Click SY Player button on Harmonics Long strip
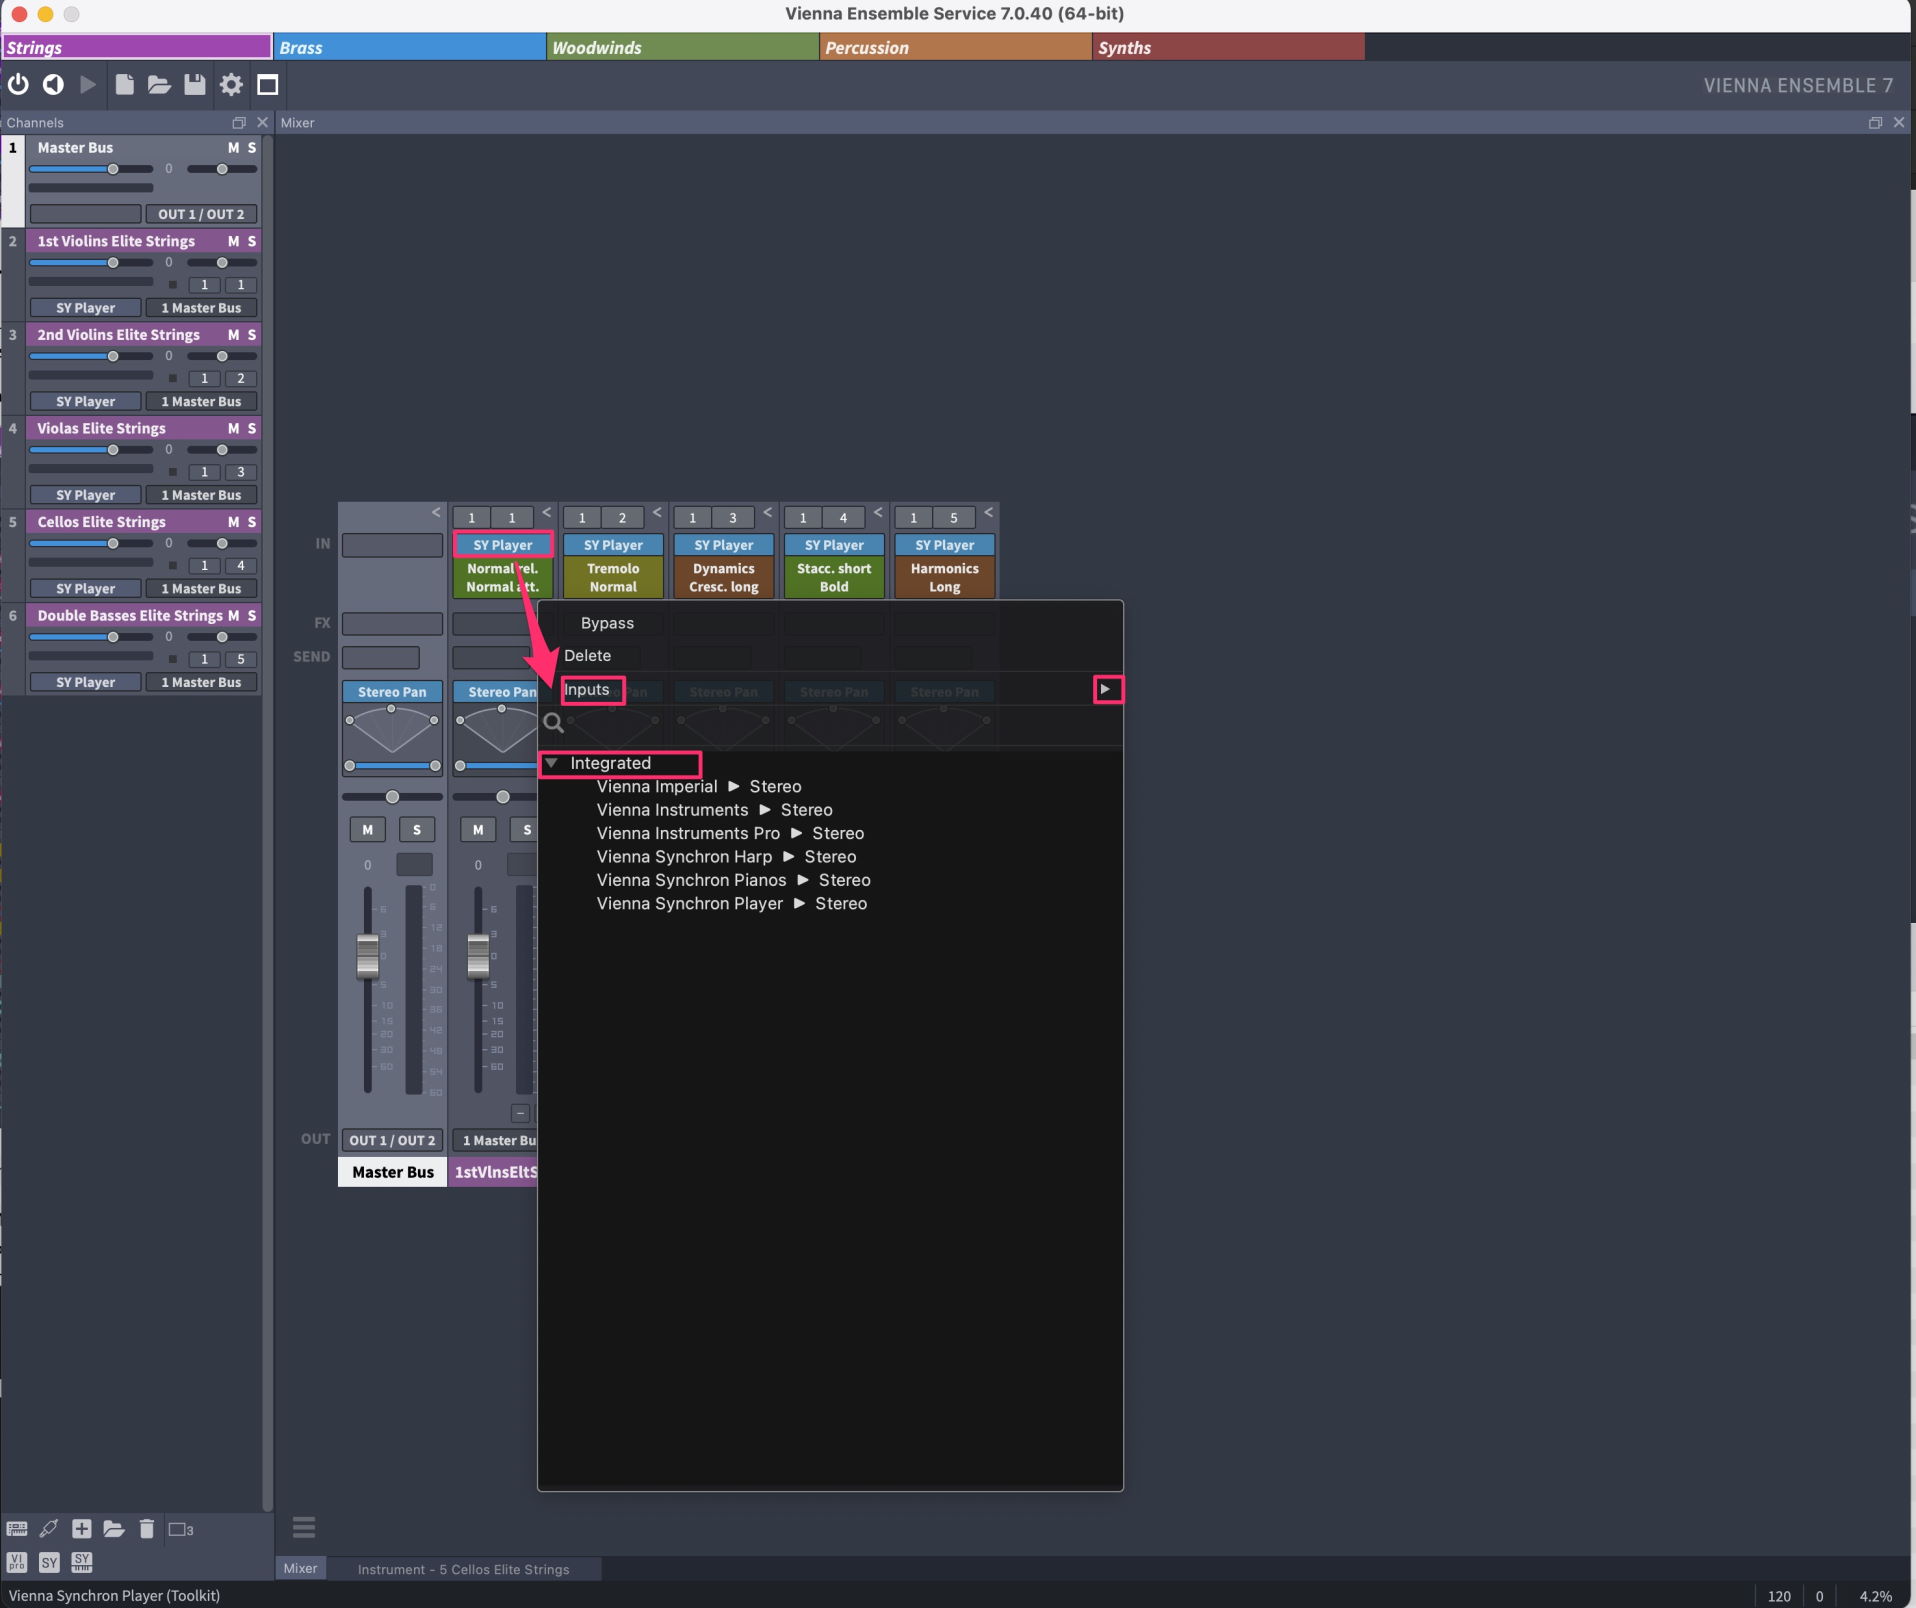The width and height of the screenshot is (1916, 1608). (944, 545)
